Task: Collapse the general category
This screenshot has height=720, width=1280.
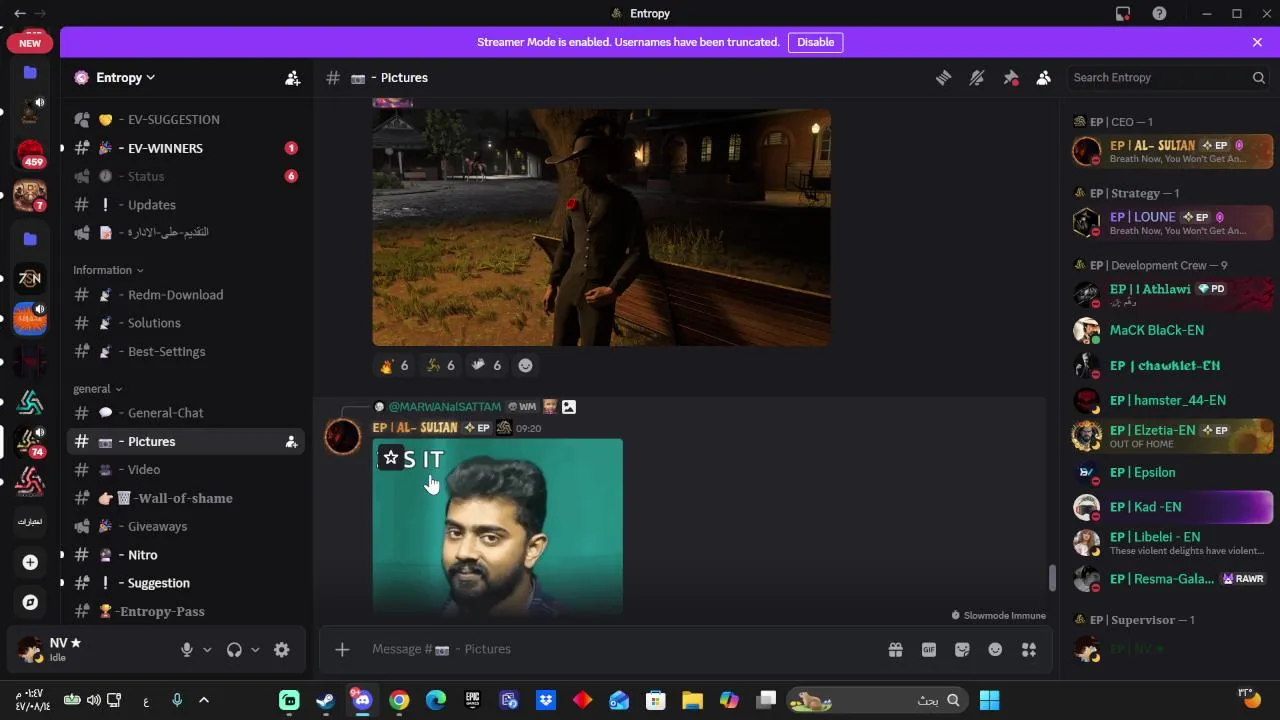Action: click(x=97, y=389)
